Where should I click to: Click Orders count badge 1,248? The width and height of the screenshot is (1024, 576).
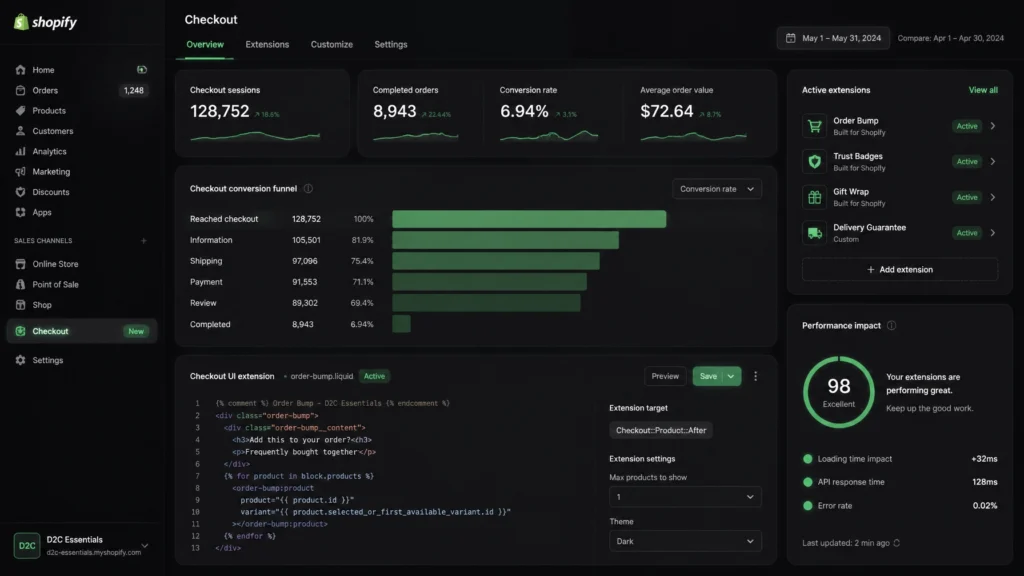133,90
